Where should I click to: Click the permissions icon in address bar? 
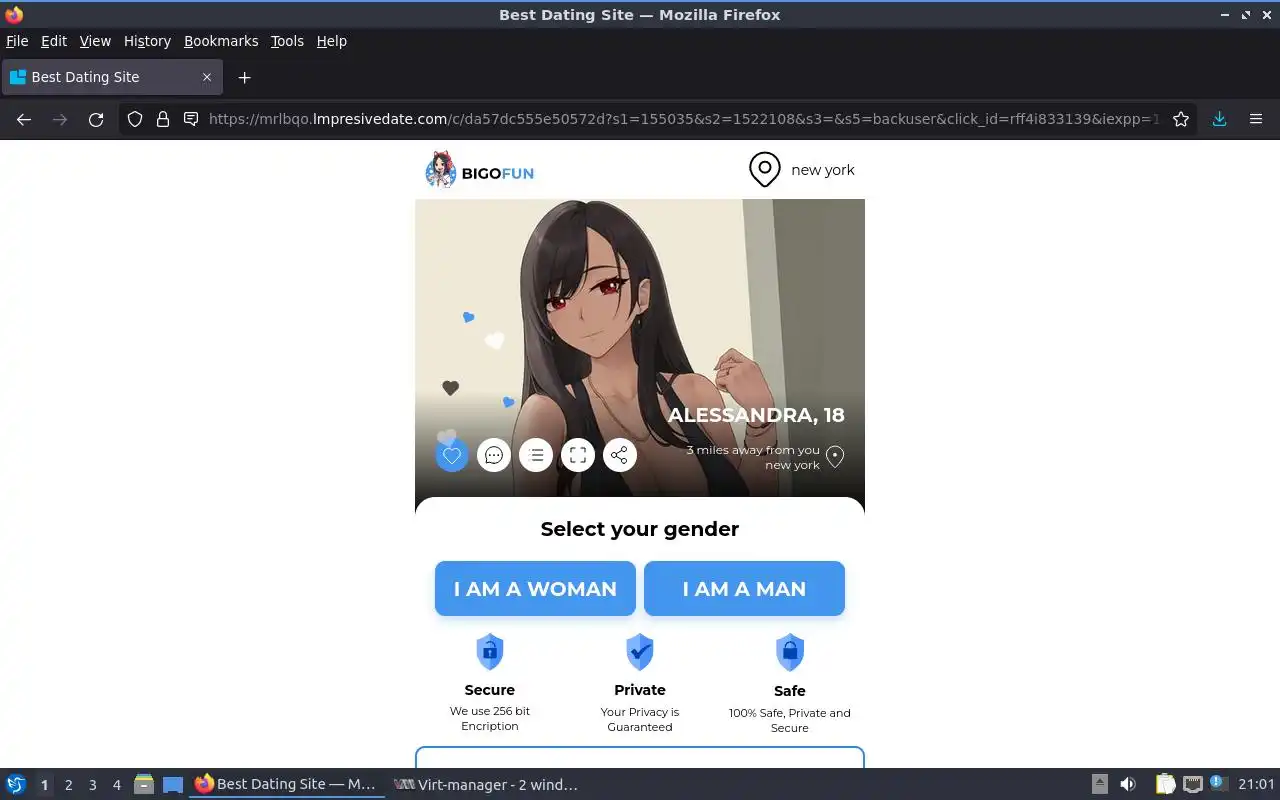point(191,119)
